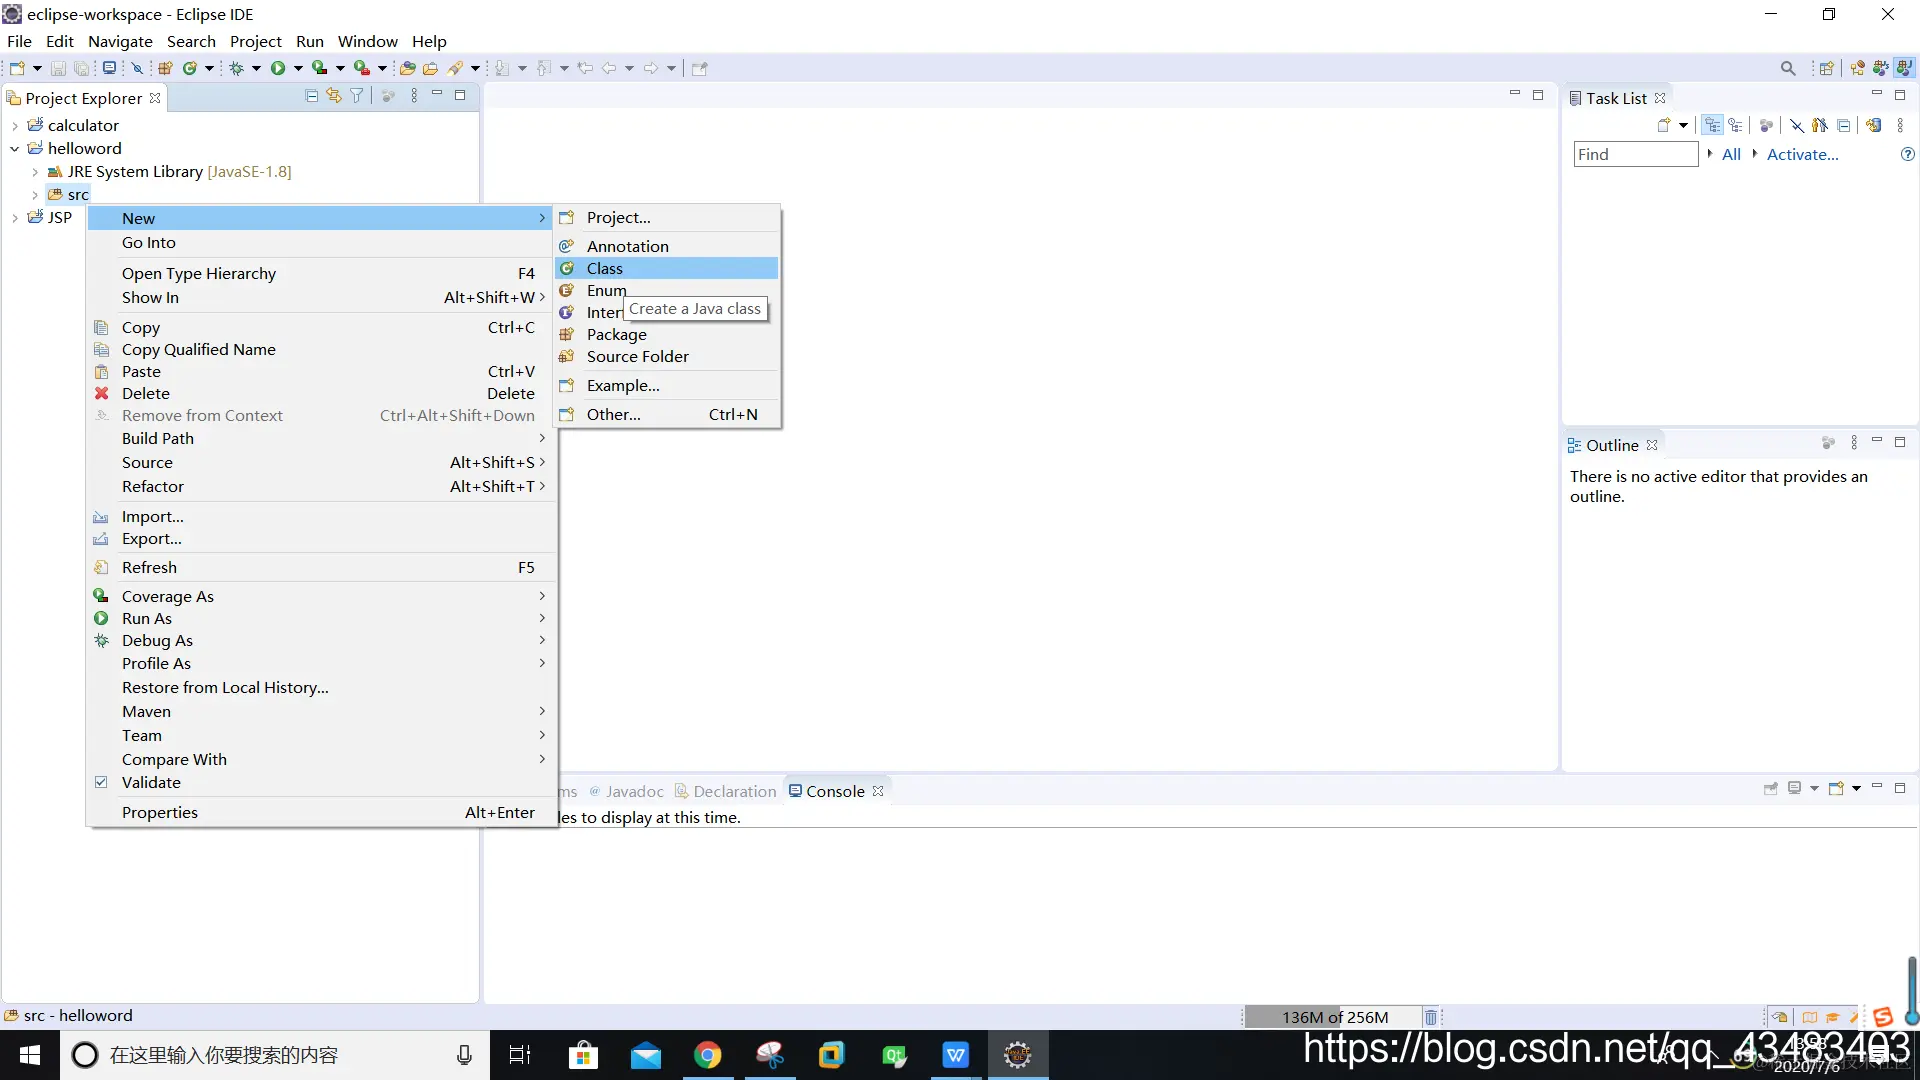This screenshot has width=1920, height=1080.
Task: Choose Refresh in the context menu
Action: point(149,567)
